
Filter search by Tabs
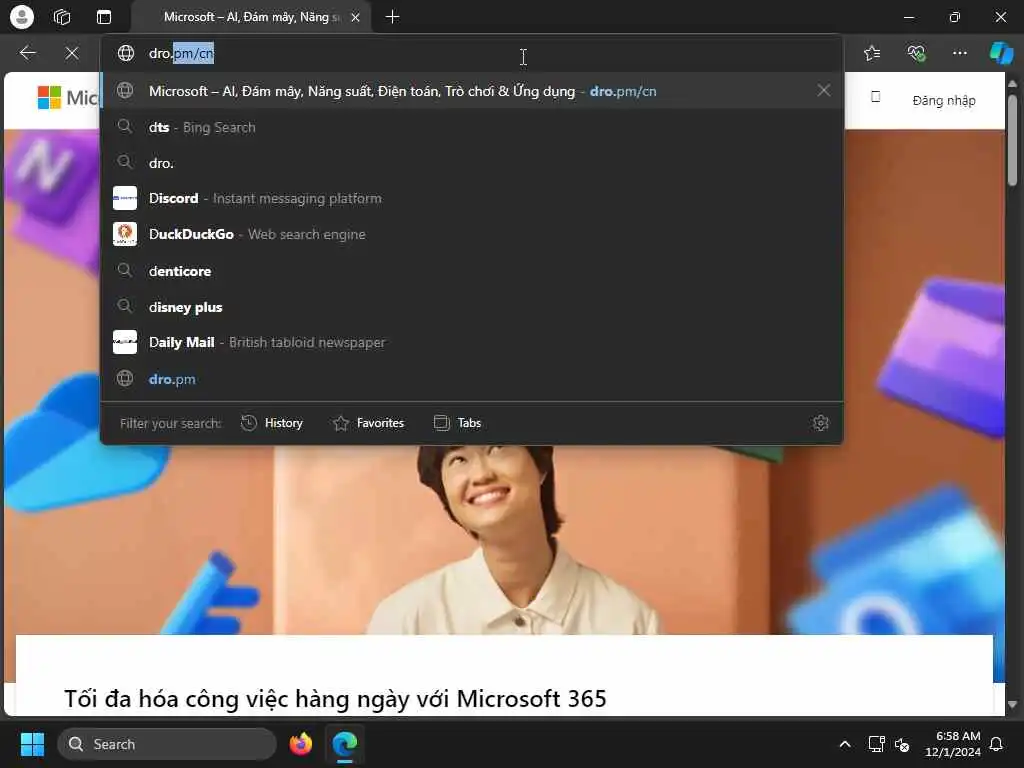(457, 423)
